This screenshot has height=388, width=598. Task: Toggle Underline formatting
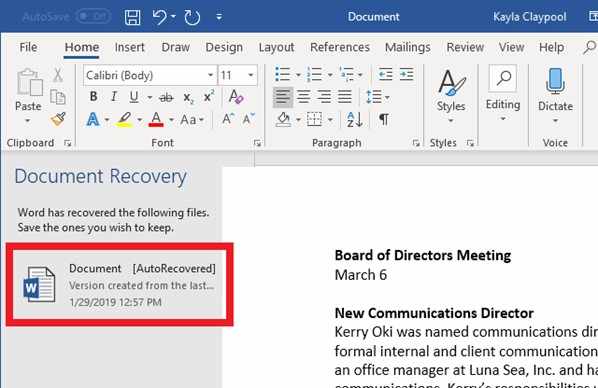(134, 97)
